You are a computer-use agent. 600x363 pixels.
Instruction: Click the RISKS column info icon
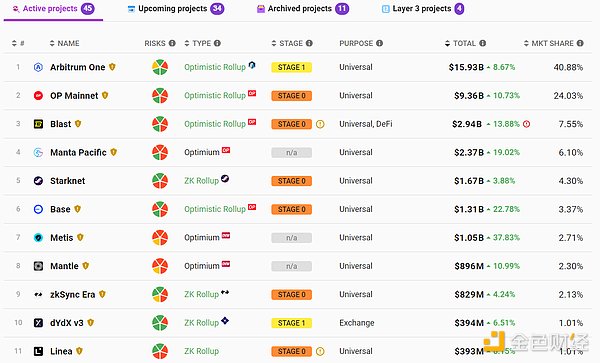[172, 43]
